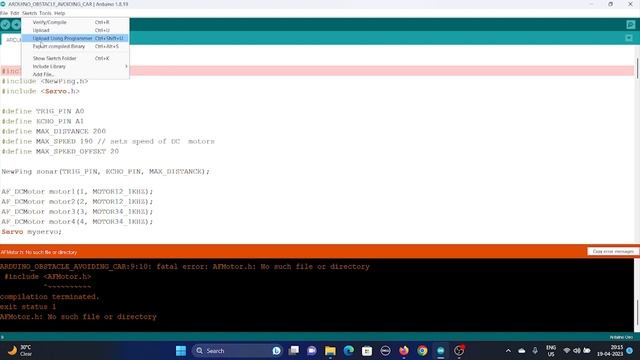Open the Windows Start menu
This screenshot has height=360, width=640.
[181, 351]
